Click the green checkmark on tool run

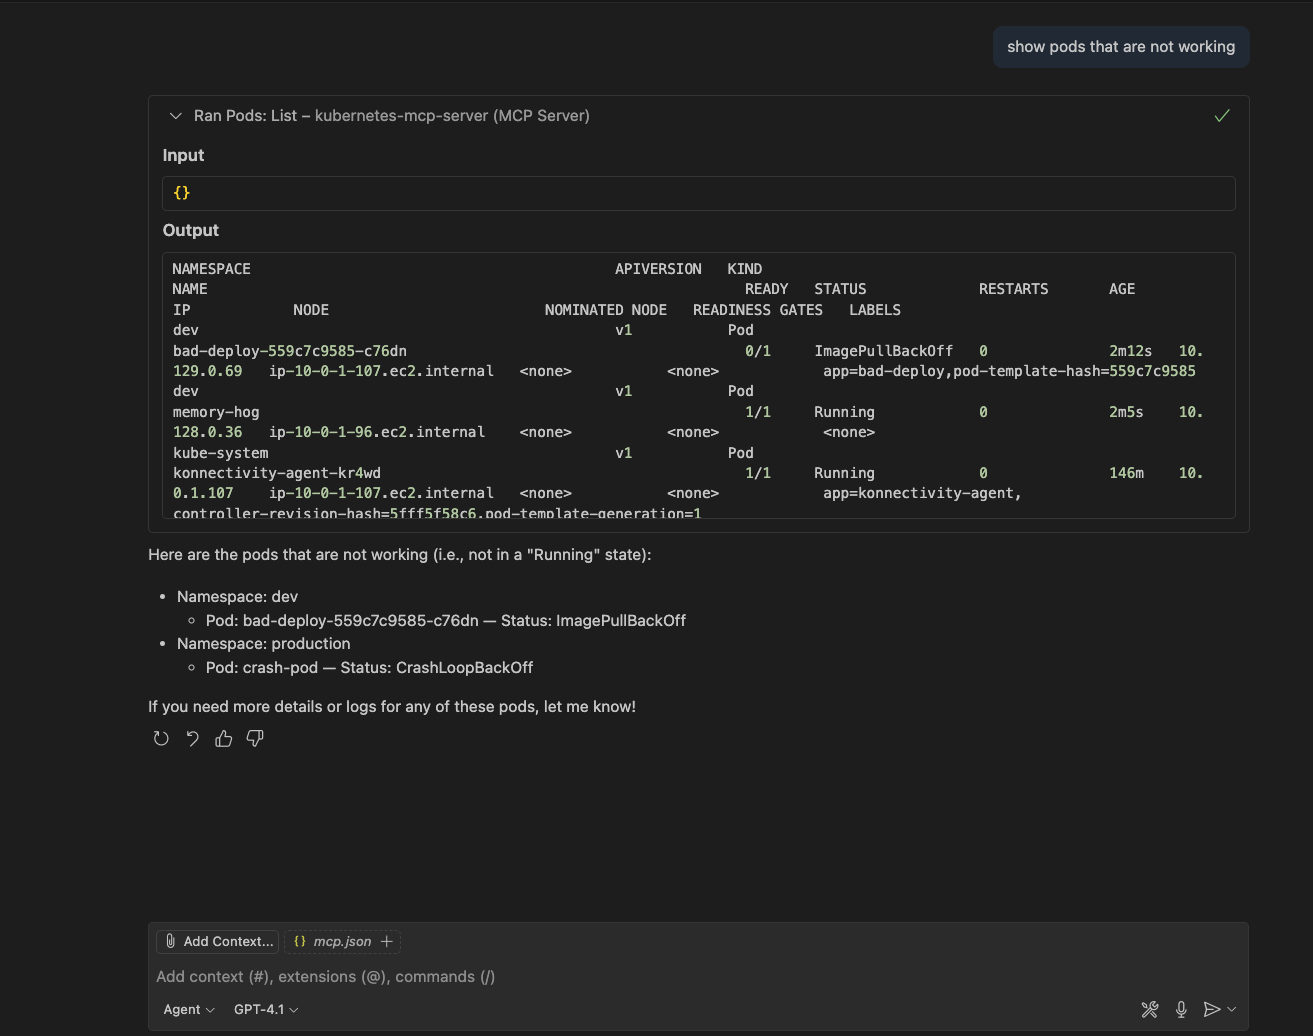[1221, 116]
